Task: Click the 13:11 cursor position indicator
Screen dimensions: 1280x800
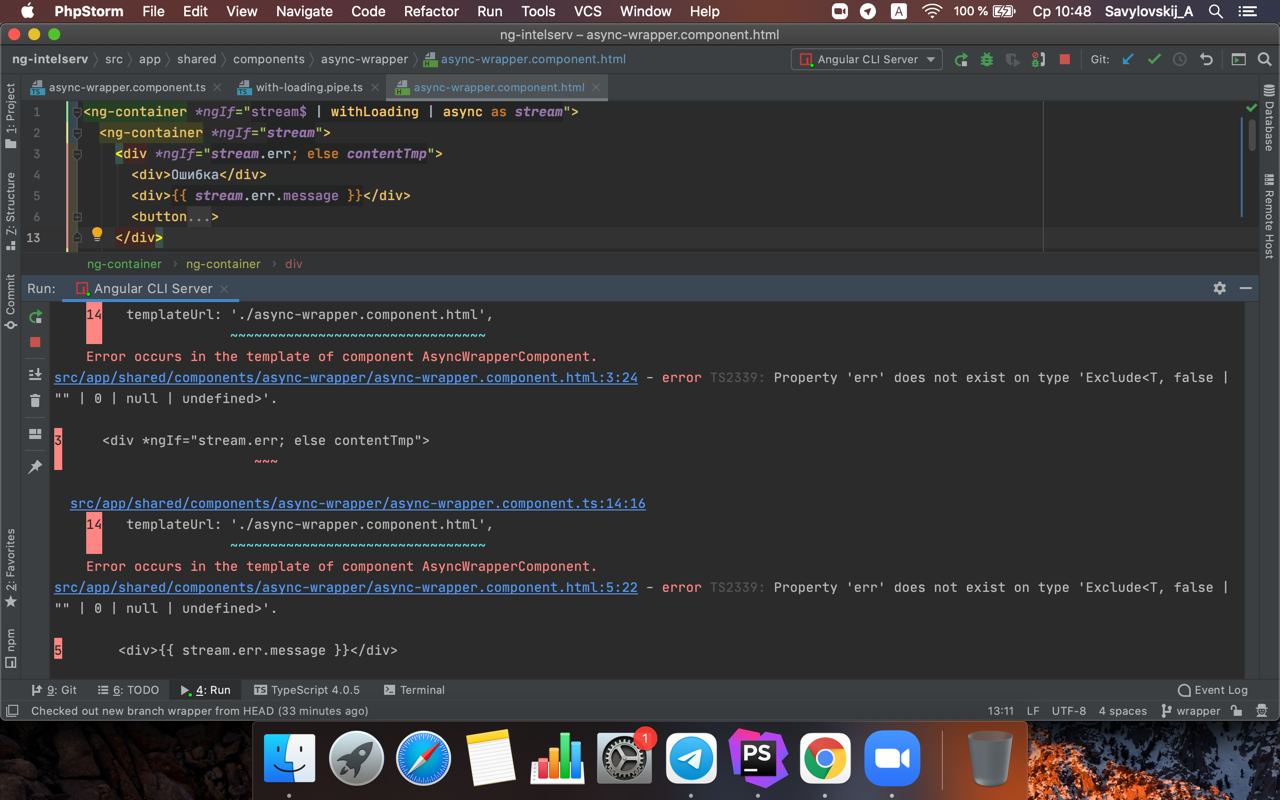Action: tap(1001, 711)
